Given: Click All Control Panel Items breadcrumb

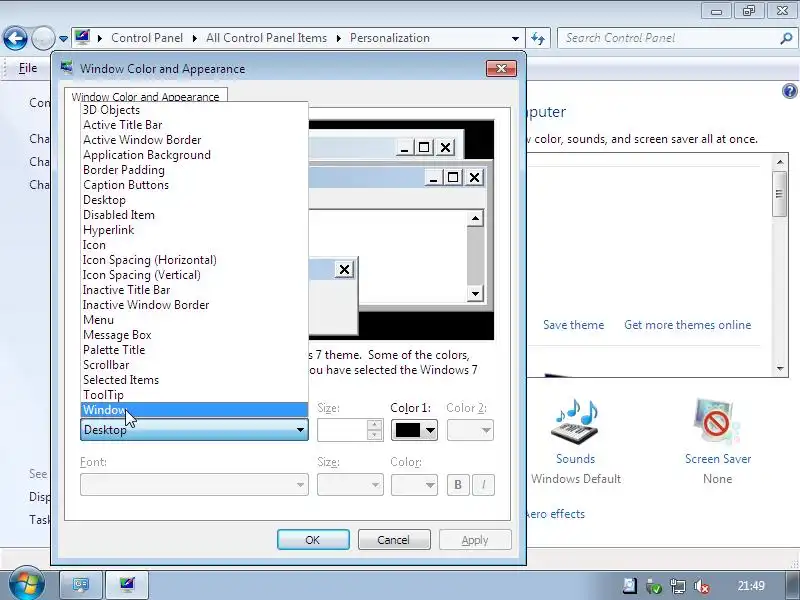Looking at the screenshot, I should point(266,38).
